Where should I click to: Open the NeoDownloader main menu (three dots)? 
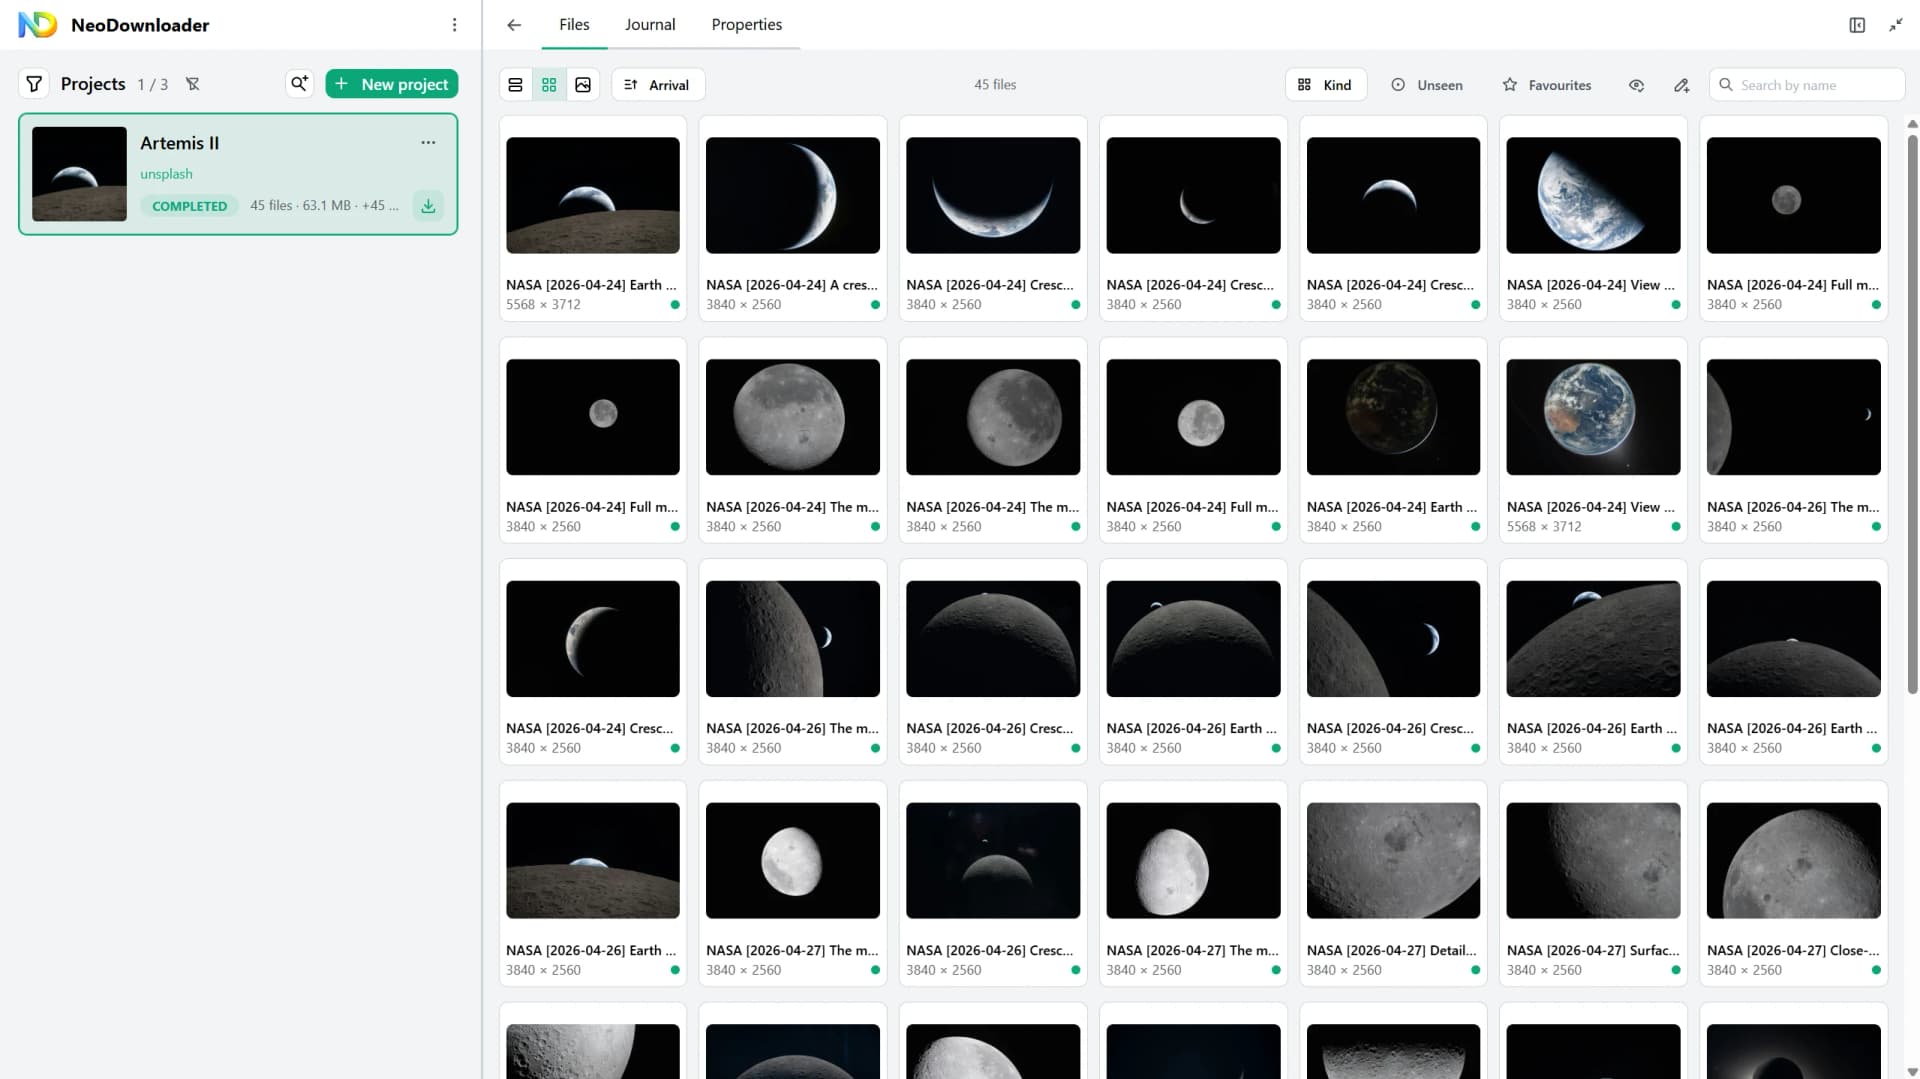pos(454,25)
